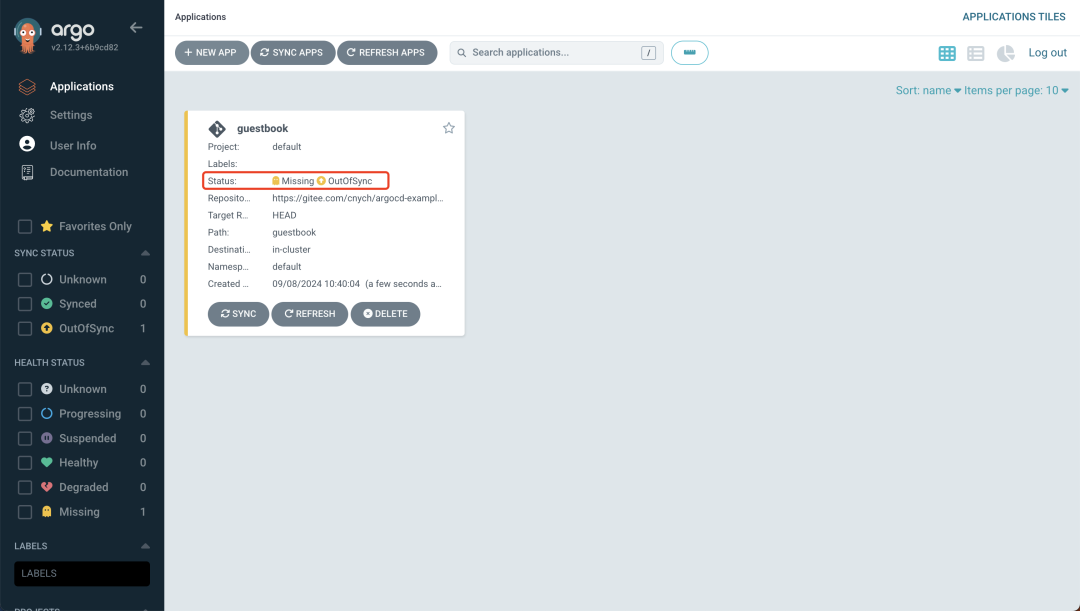Screen dimensions: 1080x611
Task: Click the slash shortcut key hint
Action: point(648,53)
